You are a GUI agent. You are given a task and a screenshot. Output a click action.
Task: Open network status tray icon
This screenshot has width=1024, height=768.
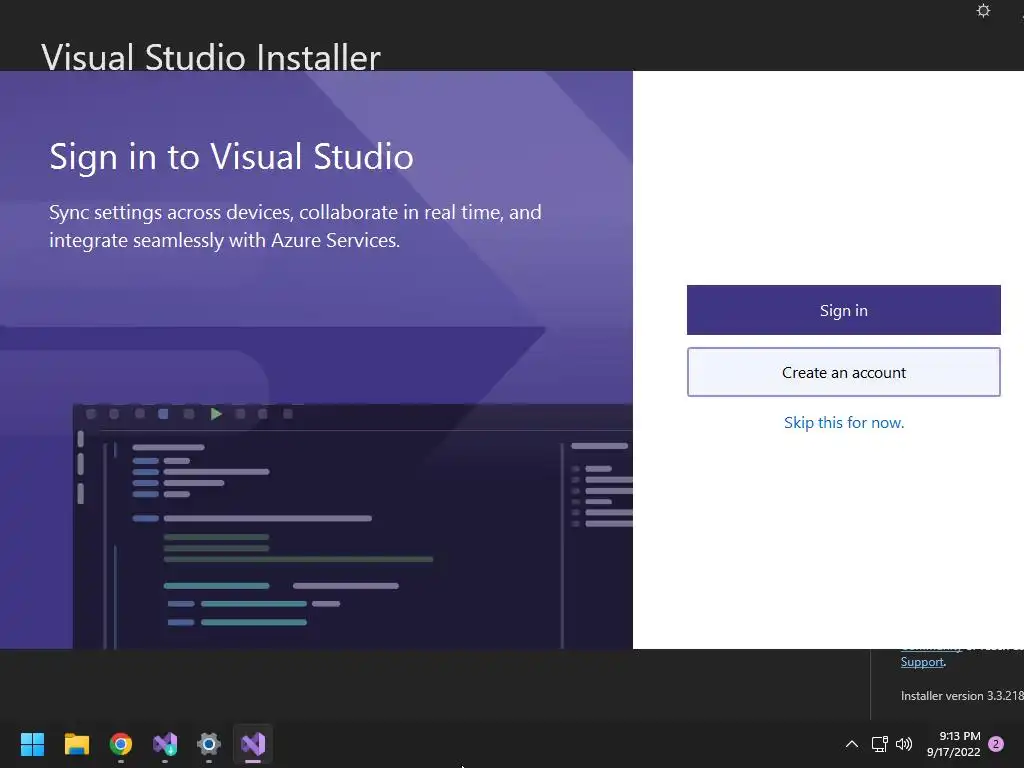tap(880, 744)
